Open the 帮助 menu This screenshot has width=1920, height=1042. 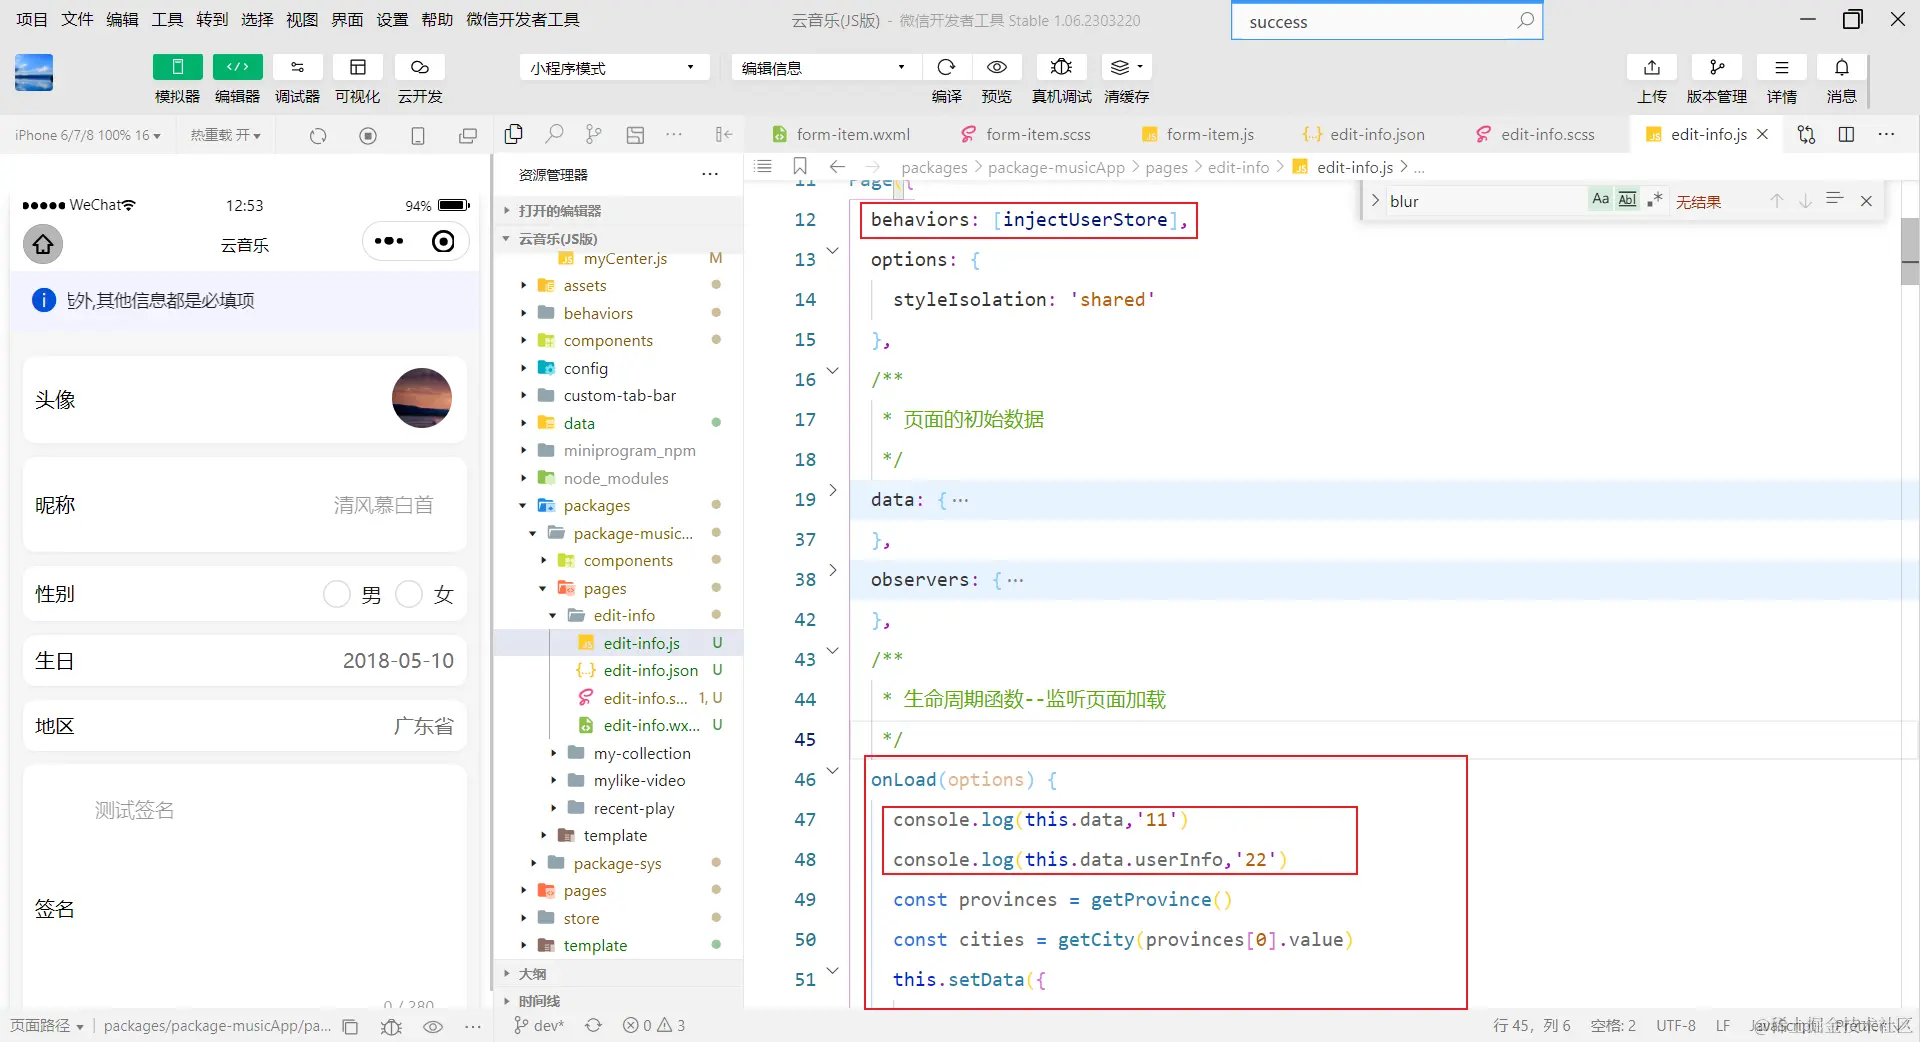click(437, 19)
